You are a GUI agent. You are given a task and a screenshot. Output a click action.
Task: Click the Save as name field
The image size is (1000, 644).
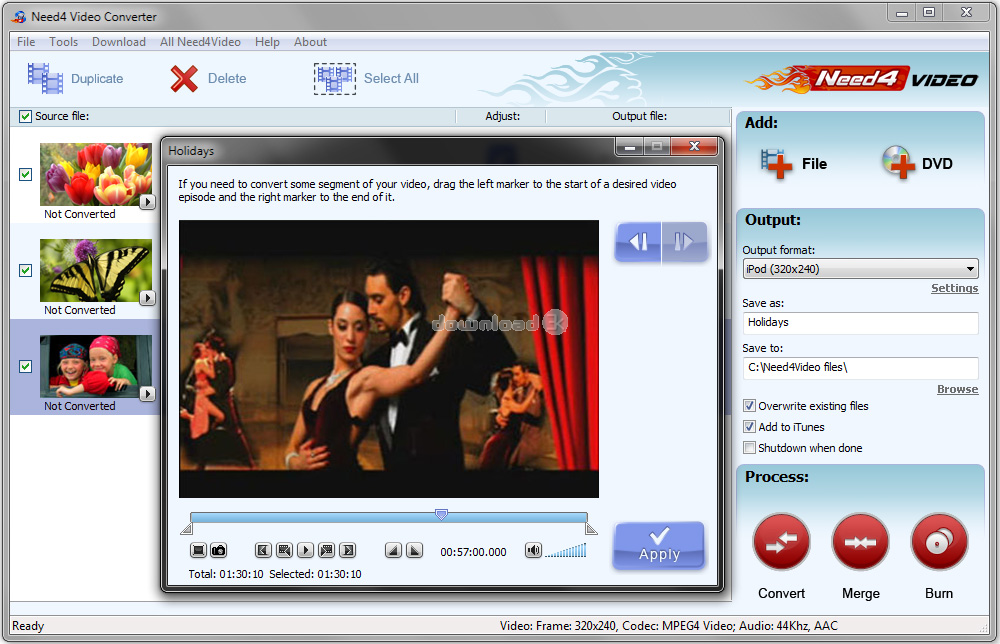[x=860, y=323]
